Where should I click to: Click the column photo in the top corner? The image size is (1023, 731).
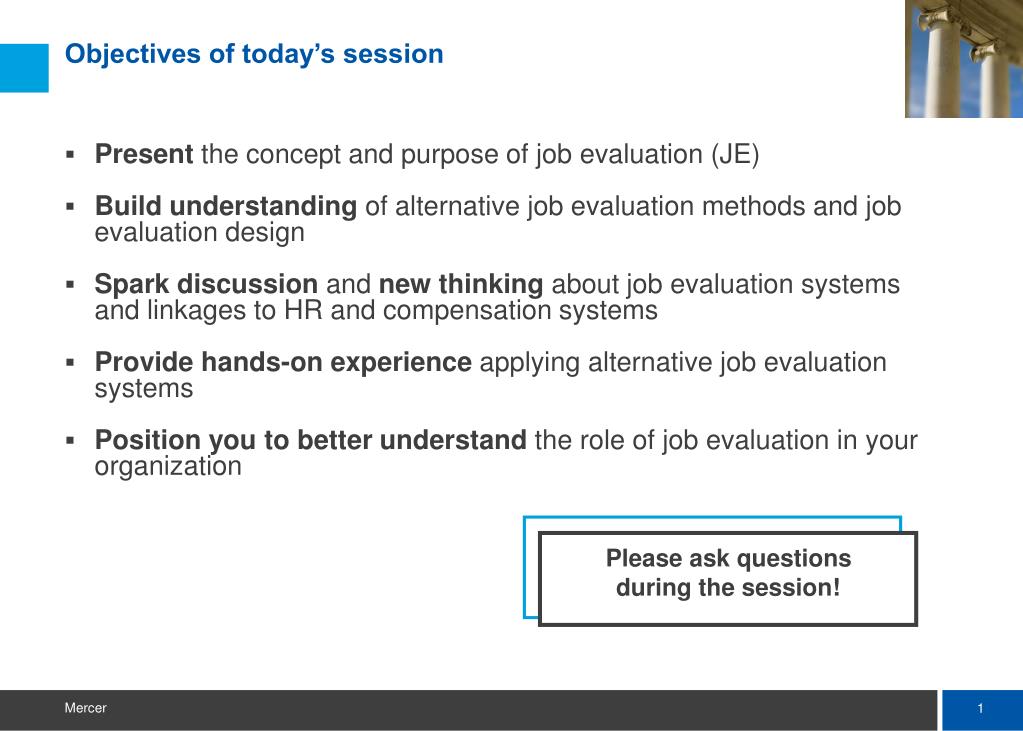(x=964, y=59)
